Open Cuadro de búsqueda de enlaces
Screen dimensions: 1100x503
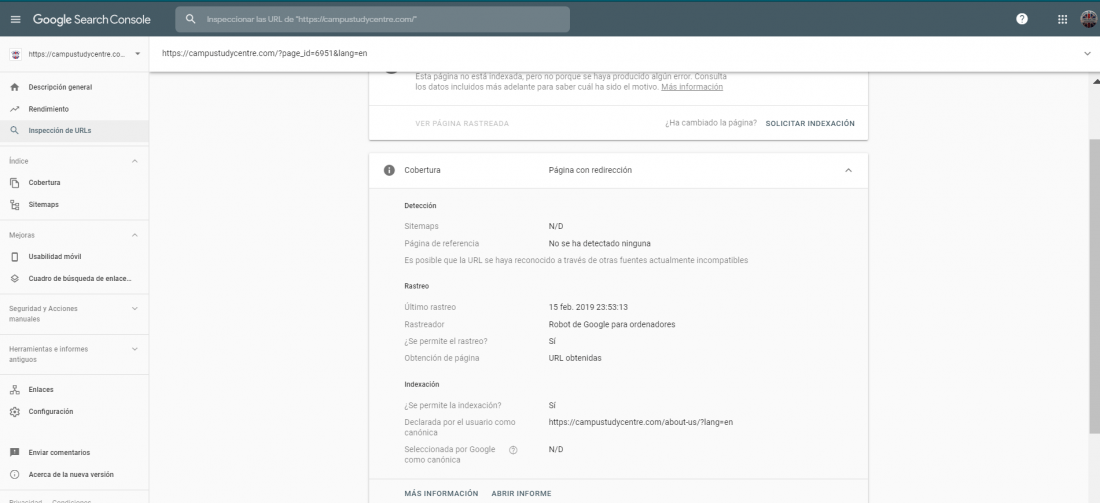point(74,279)
